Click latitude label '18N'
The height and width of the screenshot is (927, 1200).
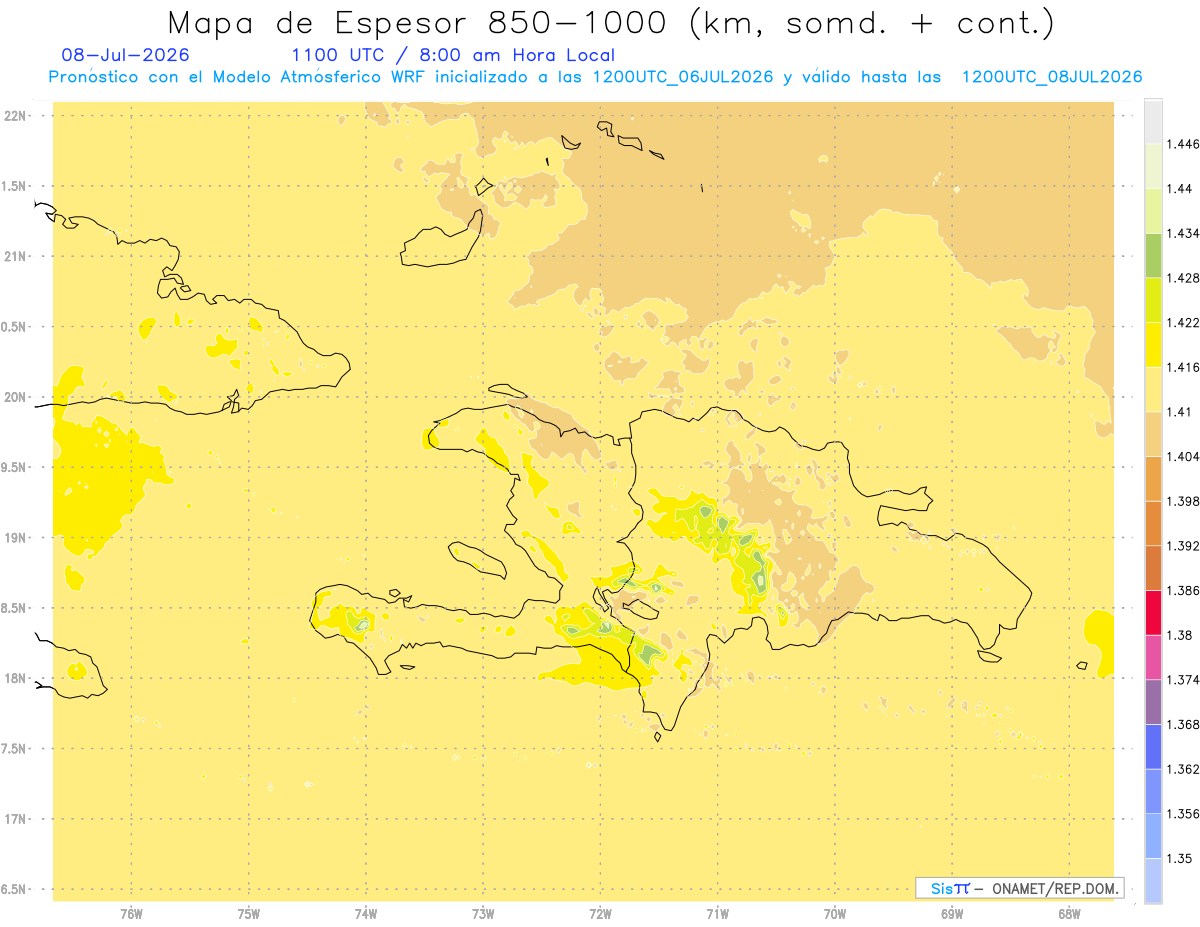(x=17, y=678)
